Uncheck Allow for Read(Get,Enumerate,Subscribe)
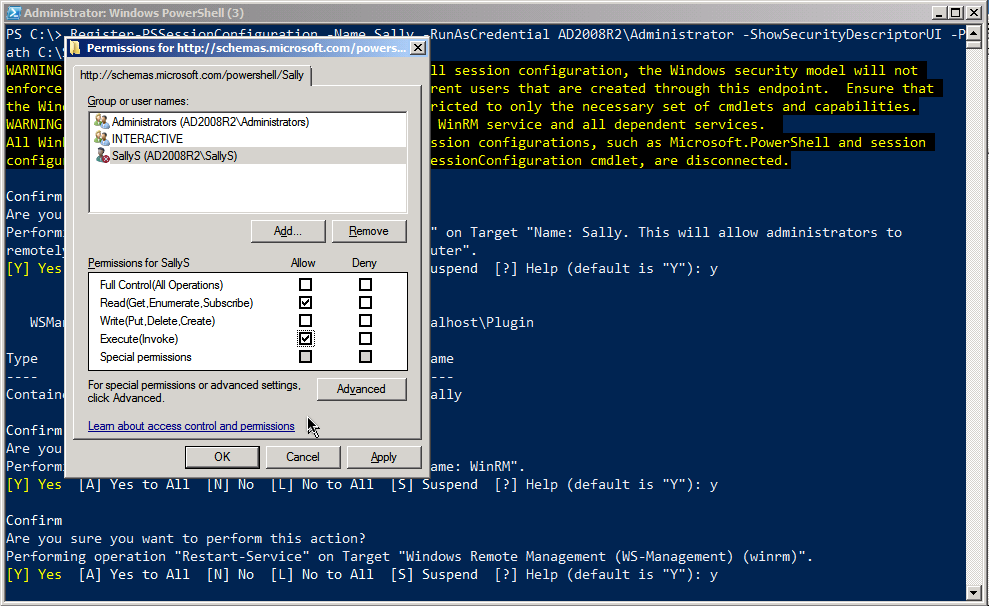The width and height of the screenshot is (989, 606). 305,303
